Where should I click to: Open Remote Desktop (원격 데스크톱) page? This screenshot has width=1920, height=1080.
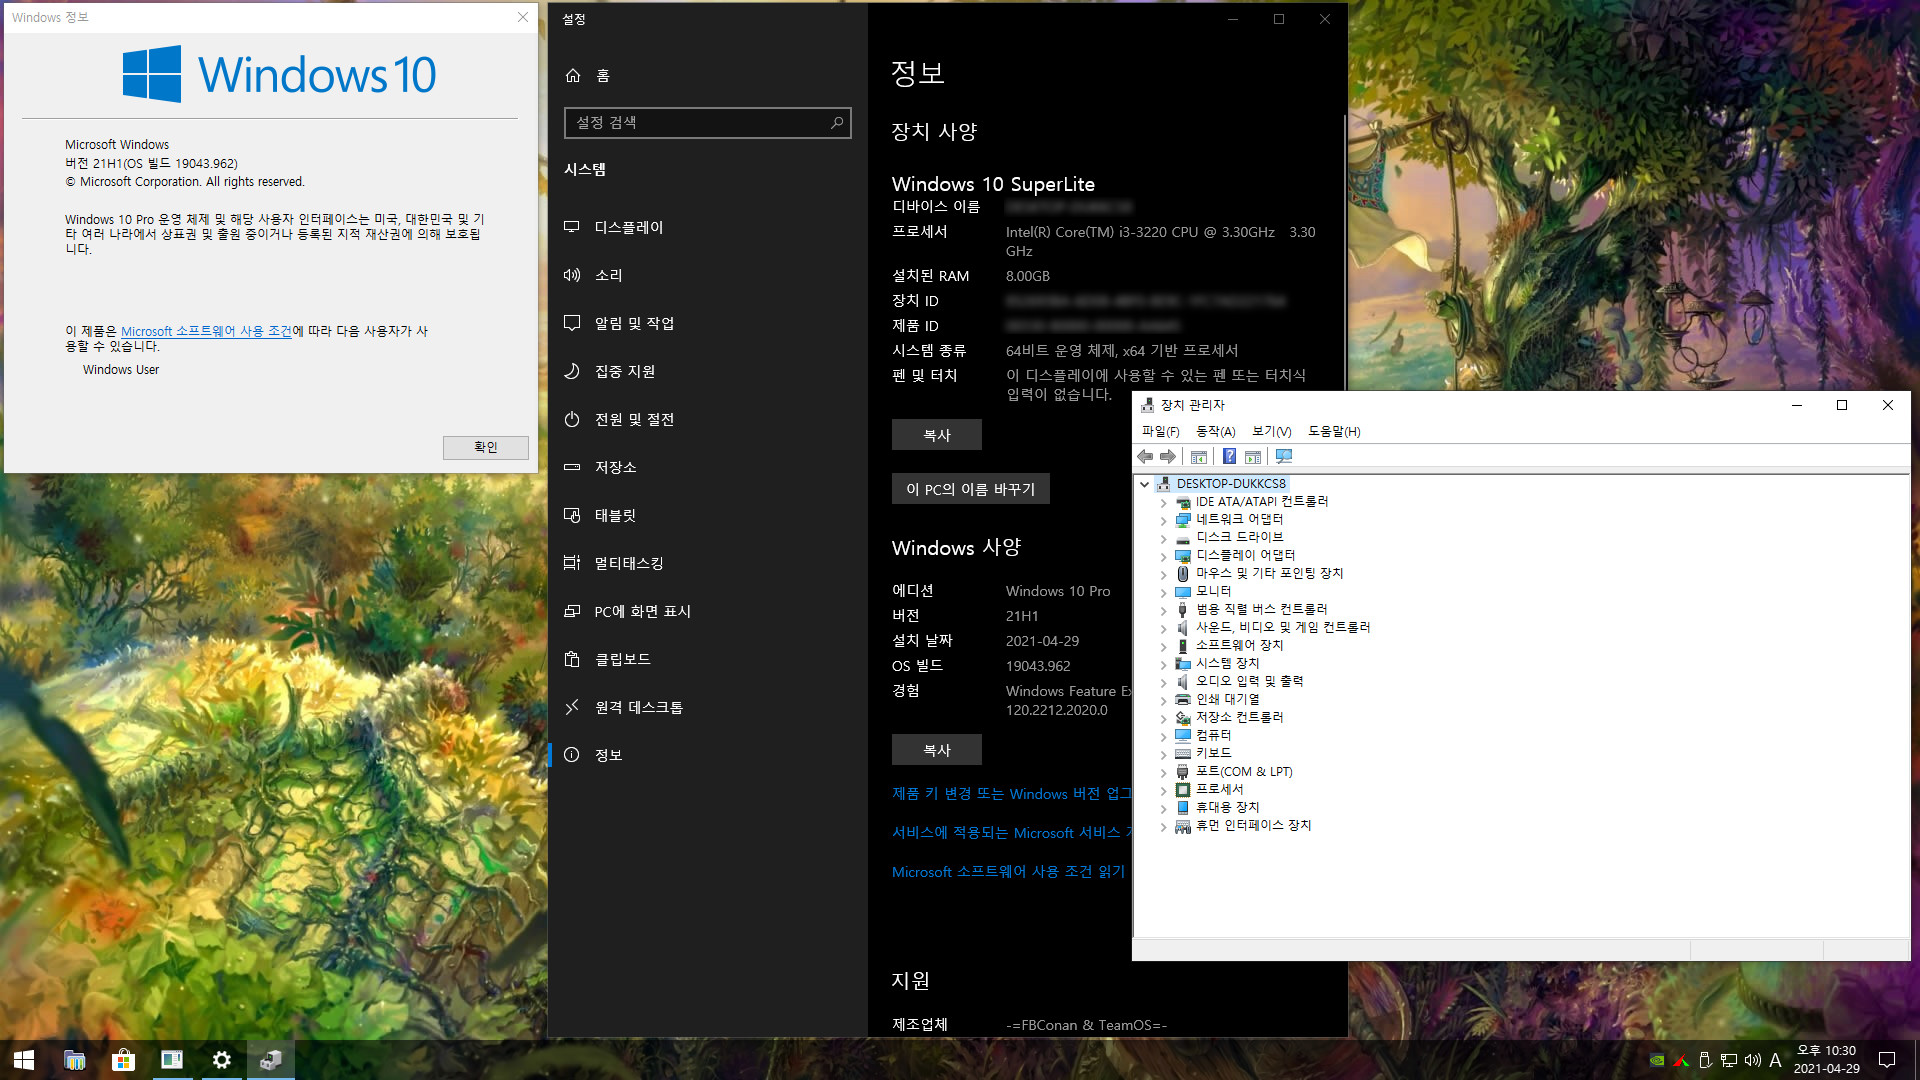[707, 707]
